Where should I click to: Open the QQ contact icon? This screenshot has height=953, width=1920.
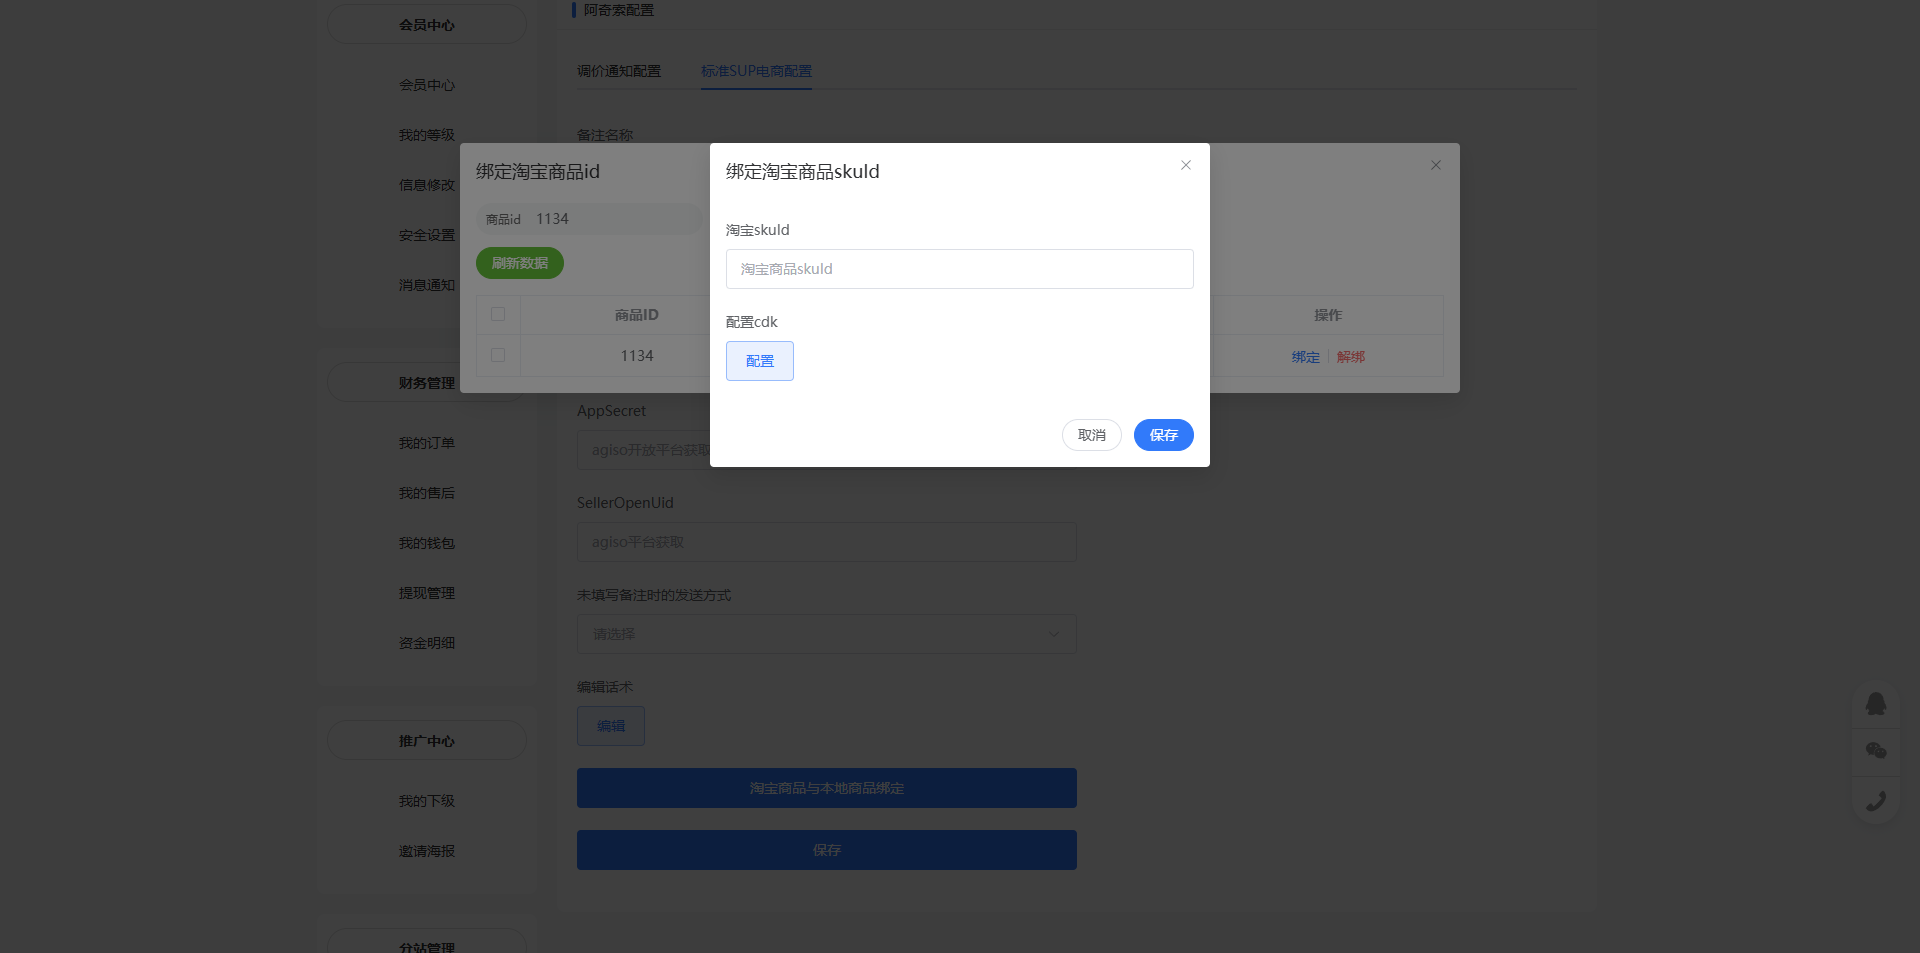pos(1876,704)
